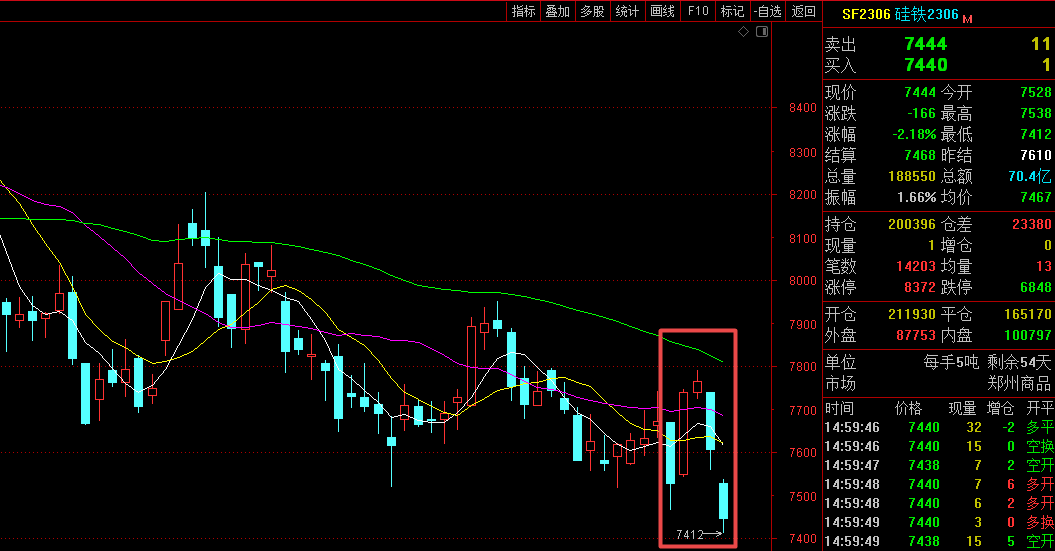This screenshot has width=1055, height=551.
Task: Click the 时间 column header in the tick list
Action: tap(840, 409)
